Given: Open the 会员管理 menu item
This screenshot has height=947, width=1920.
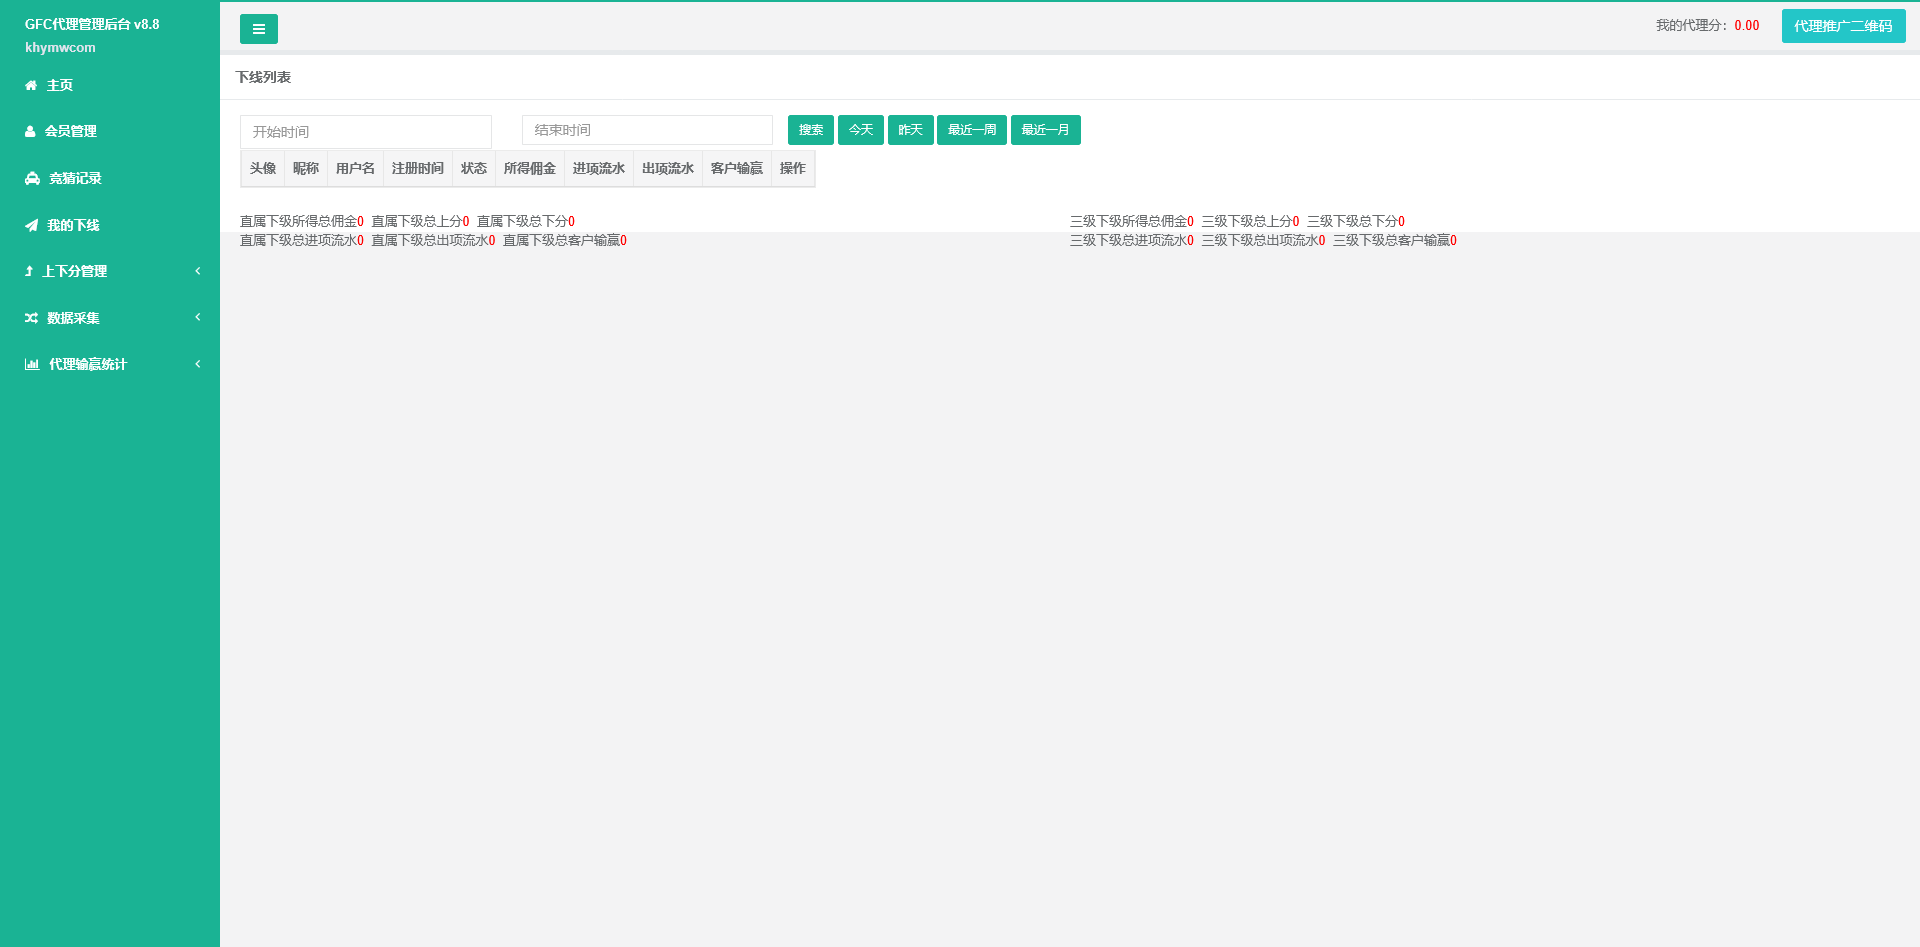Looking at the screenshot, I should [x=70, y=132].
